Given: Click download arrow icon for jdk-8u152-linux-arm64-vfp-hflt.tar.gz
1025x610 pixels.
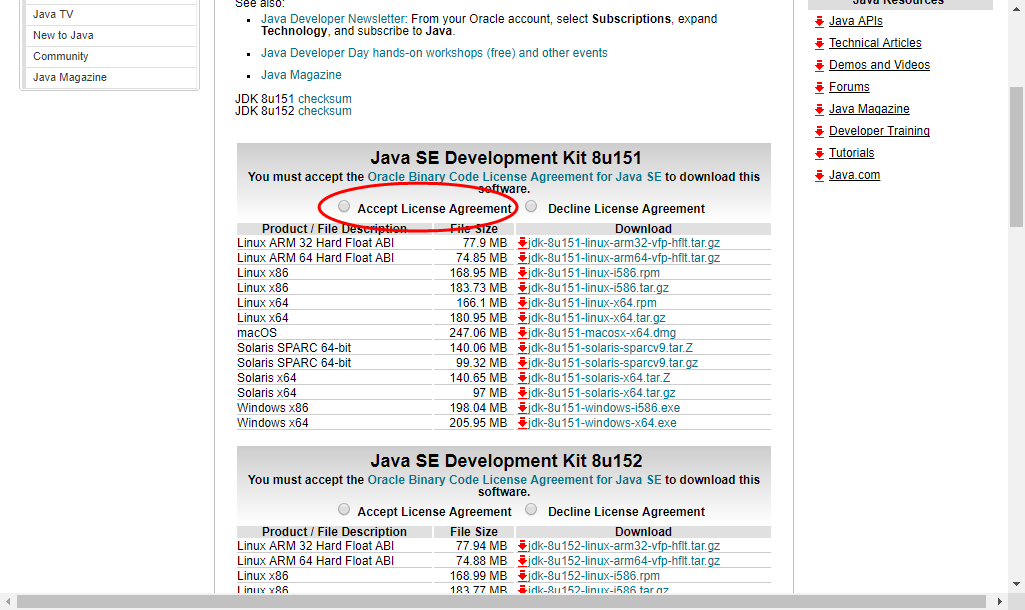Looking at the screenshot, I should [x=522, y=561].
